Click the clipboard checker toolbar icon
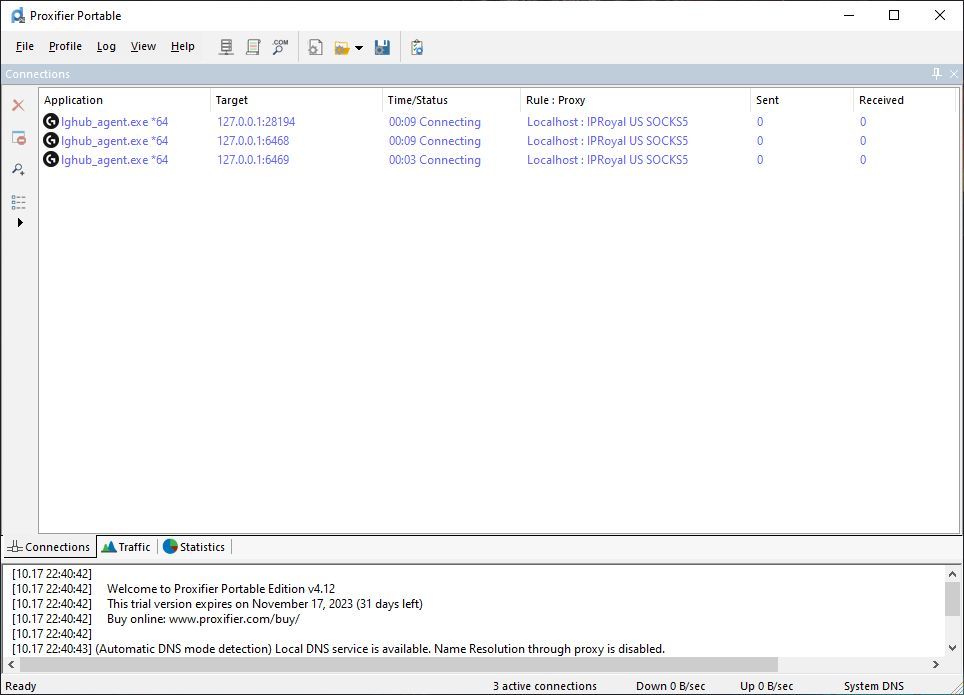The width and height of the screenshot is (964, 695). point(417,47)
